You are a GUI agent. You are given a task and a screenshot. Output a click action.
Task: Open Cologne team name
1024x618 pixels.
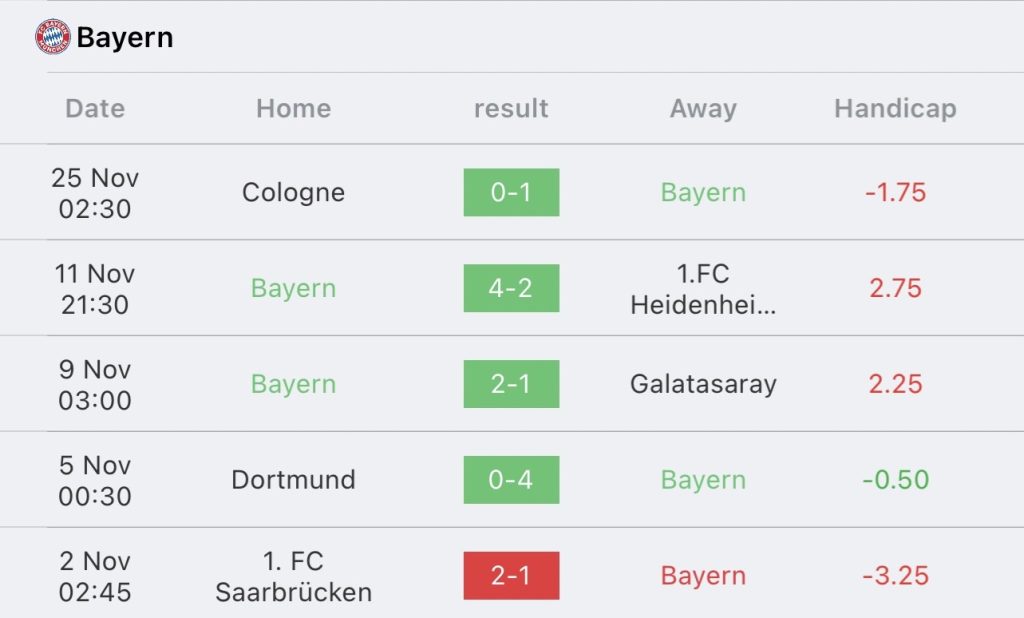293,193
